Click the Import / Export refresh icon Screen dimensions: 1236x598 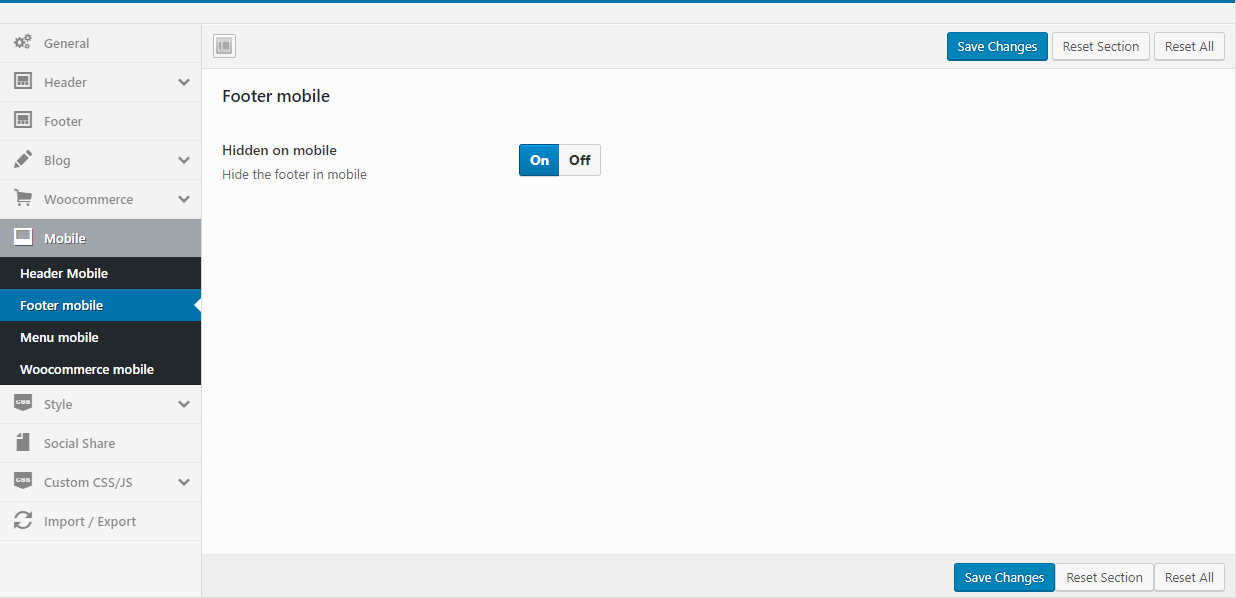[22, 521]
